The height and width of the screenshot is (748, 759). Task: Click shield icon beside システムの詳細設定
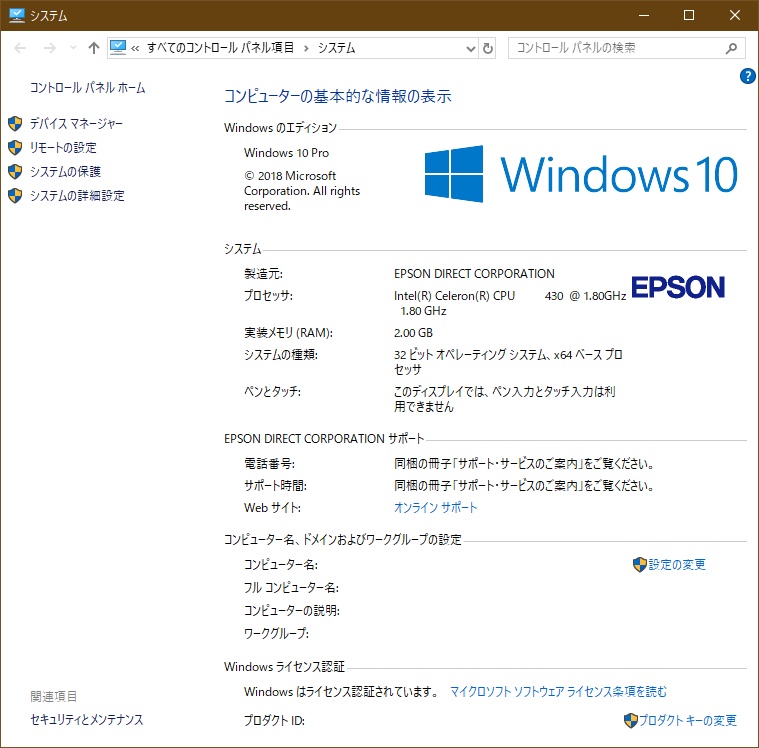coord(15,196)
